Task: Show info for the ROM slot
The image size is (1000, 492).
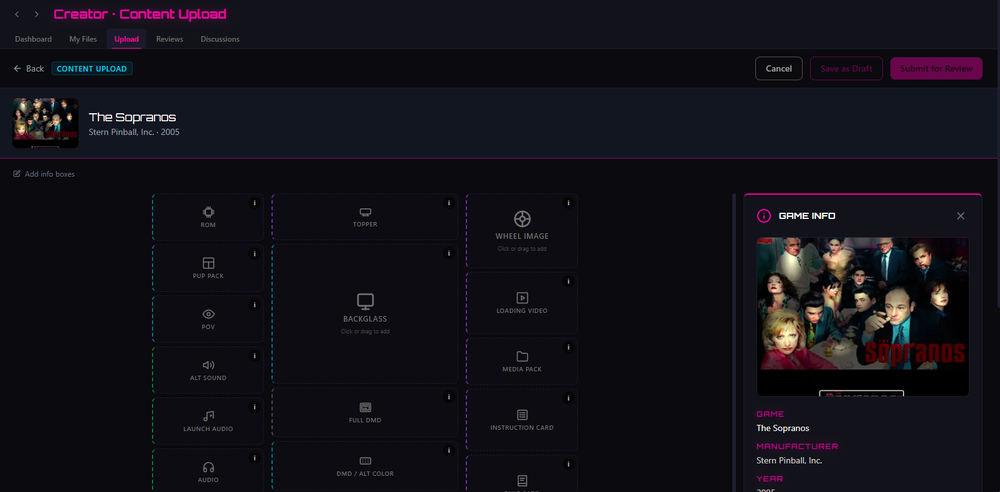Action: point(254,203)
